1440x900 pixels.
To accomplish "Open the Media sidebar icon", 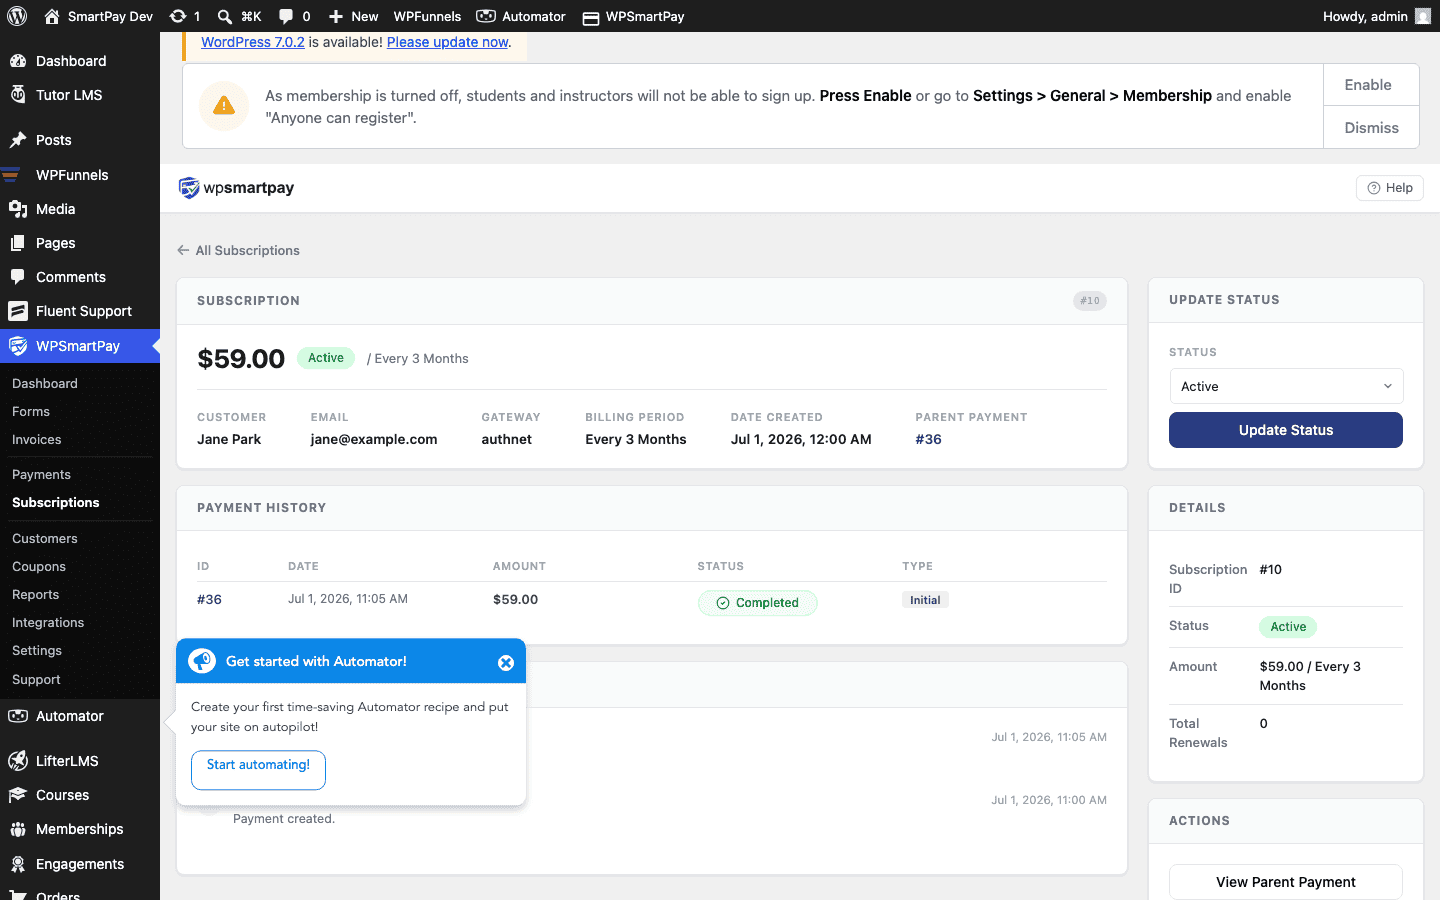I will click(18, 209).
